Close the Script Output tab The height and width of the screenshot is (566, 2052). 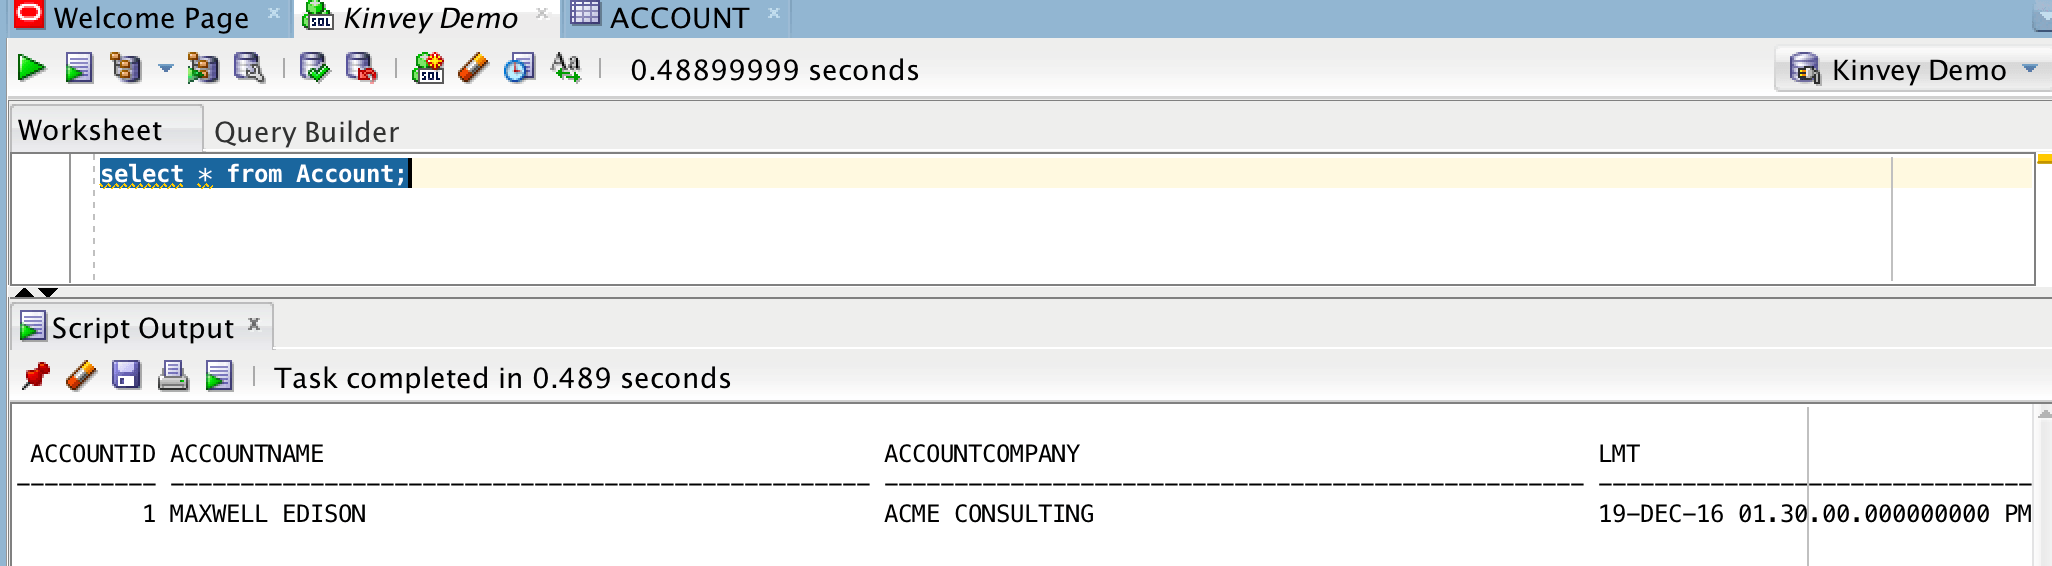[x=254, y=323]
